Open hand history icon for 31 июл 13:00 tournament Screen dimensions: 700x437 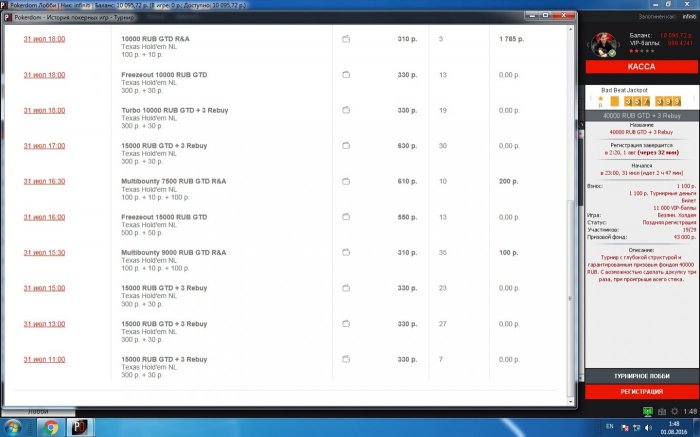[x=346, y=324]
